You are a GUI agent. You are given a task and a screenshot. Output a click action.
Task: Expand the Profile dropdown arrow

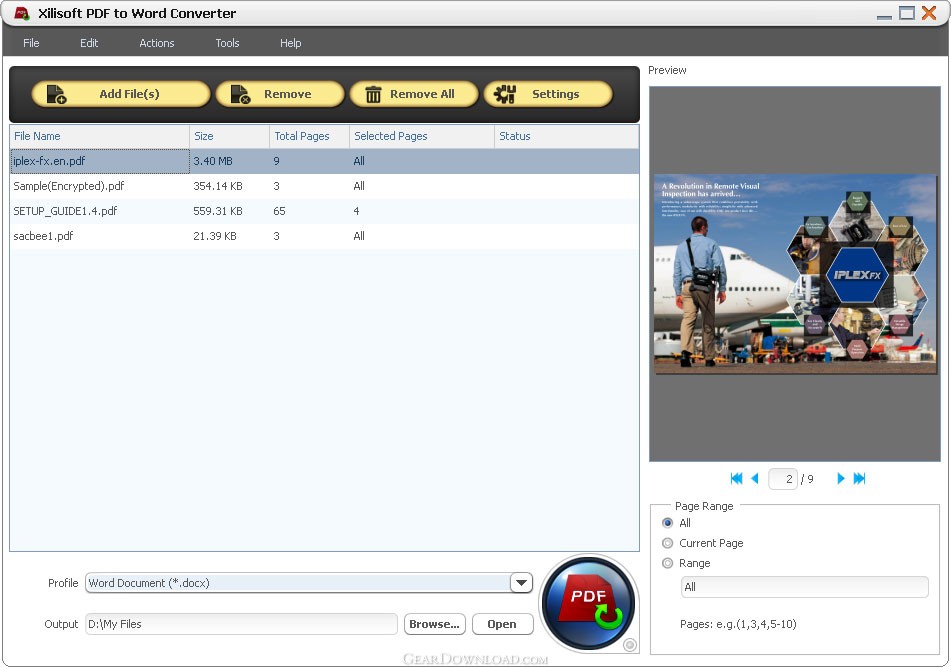pyautogui.click(x=521, y=583)
